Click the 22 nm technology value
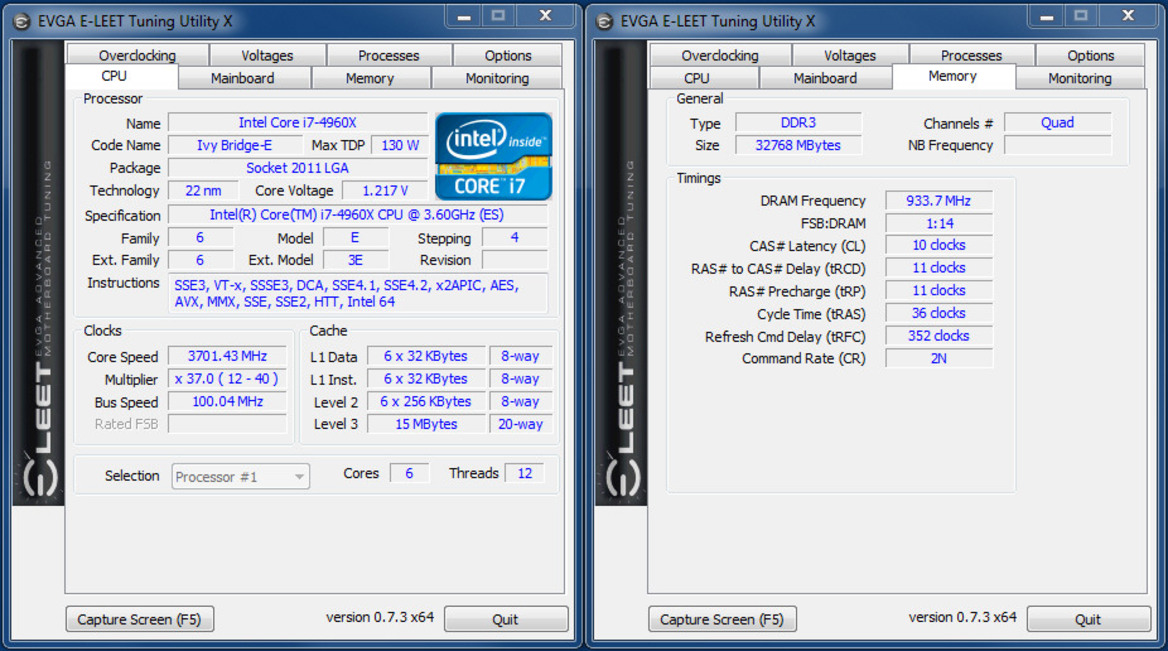The height and width of the screenshot is (651, 1168). pyautogui.click(x=203, y=191)
